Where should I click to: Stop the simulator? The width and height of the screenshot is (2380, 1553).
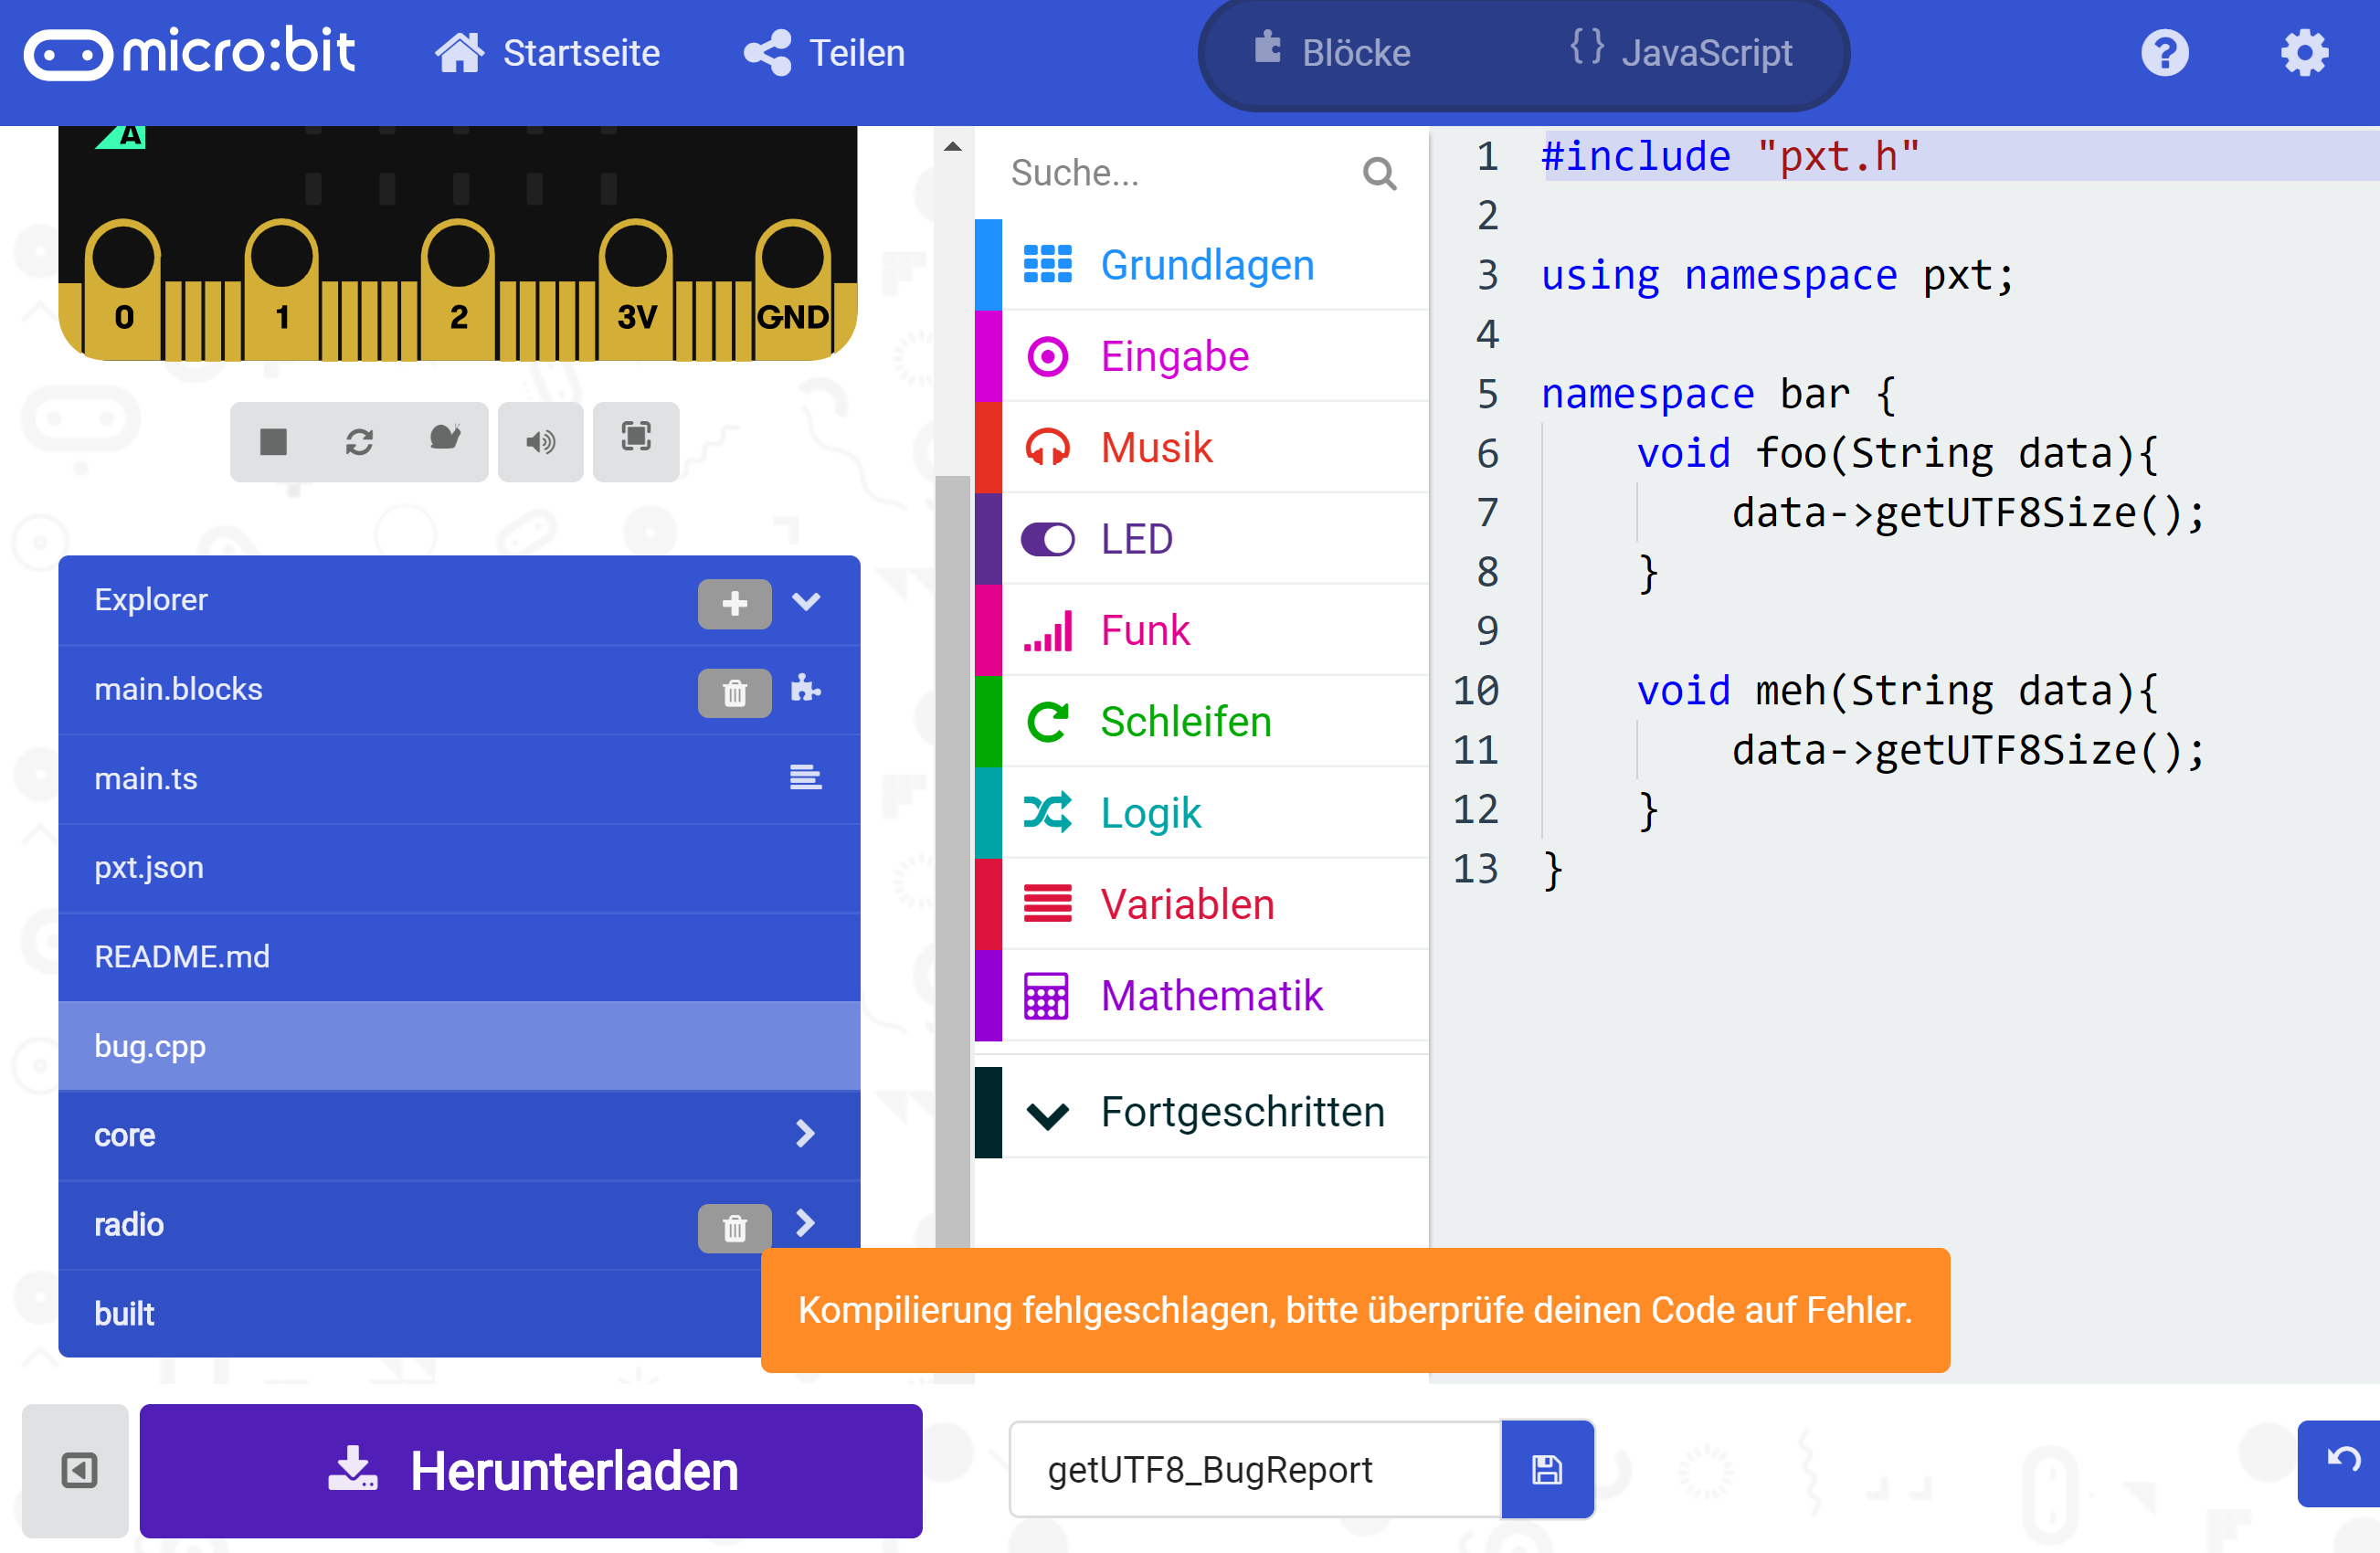point(272,441)
